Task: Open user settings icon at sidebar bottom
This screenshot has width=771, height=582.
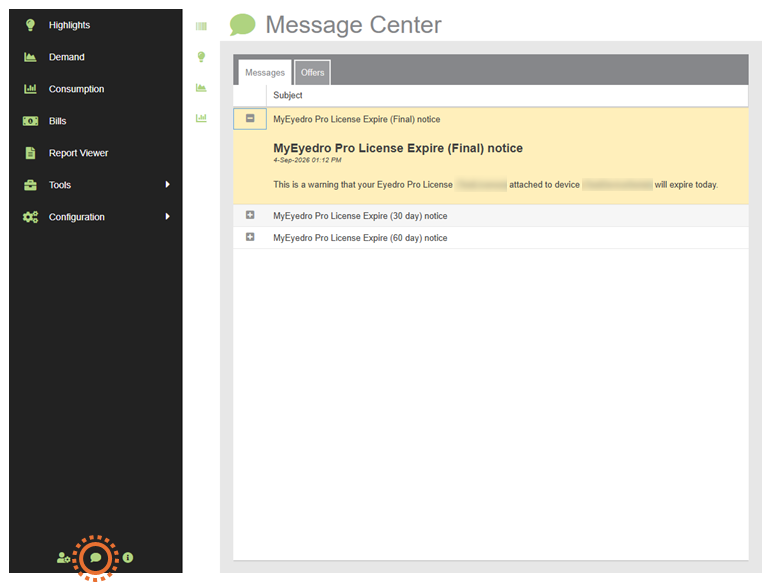Action: pos(63,557)
